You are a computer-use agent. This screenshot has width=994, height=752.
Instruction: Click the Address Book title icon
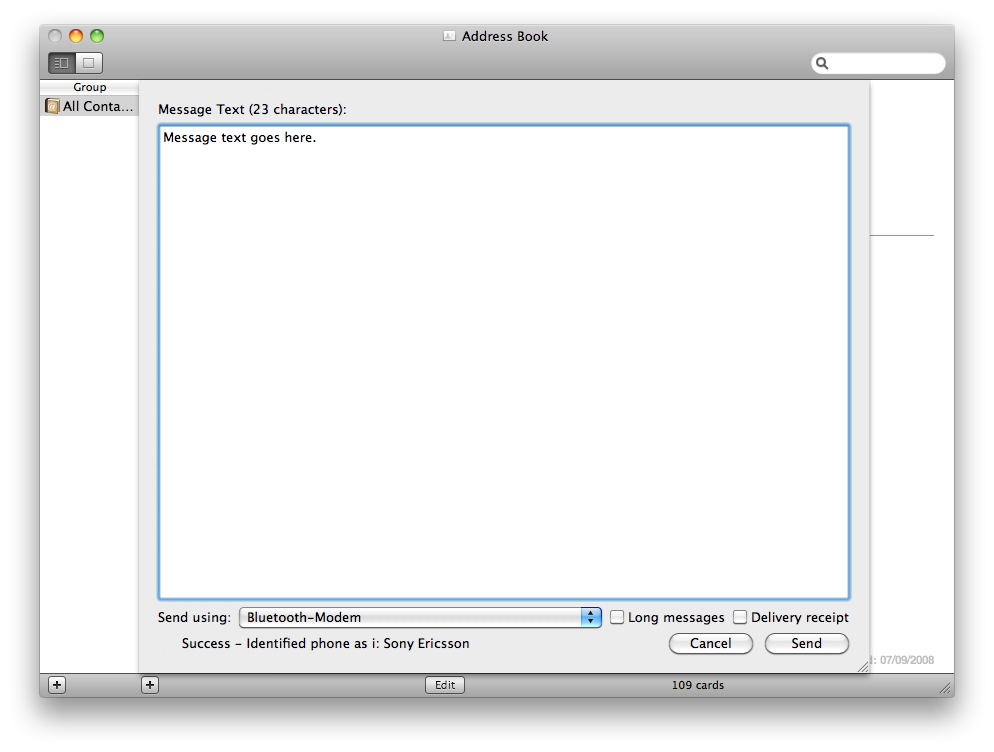coord(449,36)
